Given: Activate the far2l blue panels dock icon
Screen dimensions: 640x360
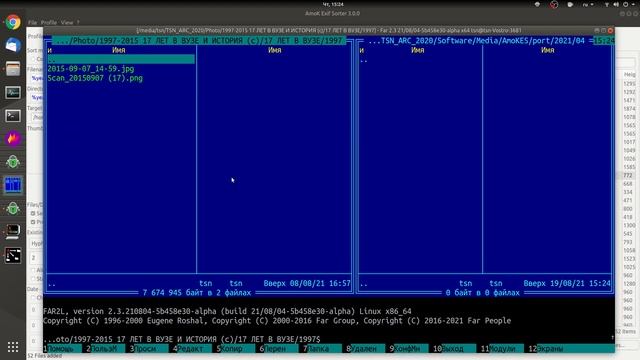Looking at the screenshot, I should pos(13,185).
